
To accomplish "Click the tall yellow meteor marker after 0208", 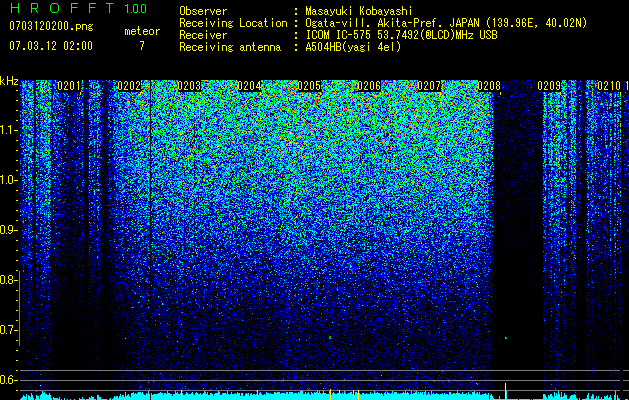I will coord(505,391).
